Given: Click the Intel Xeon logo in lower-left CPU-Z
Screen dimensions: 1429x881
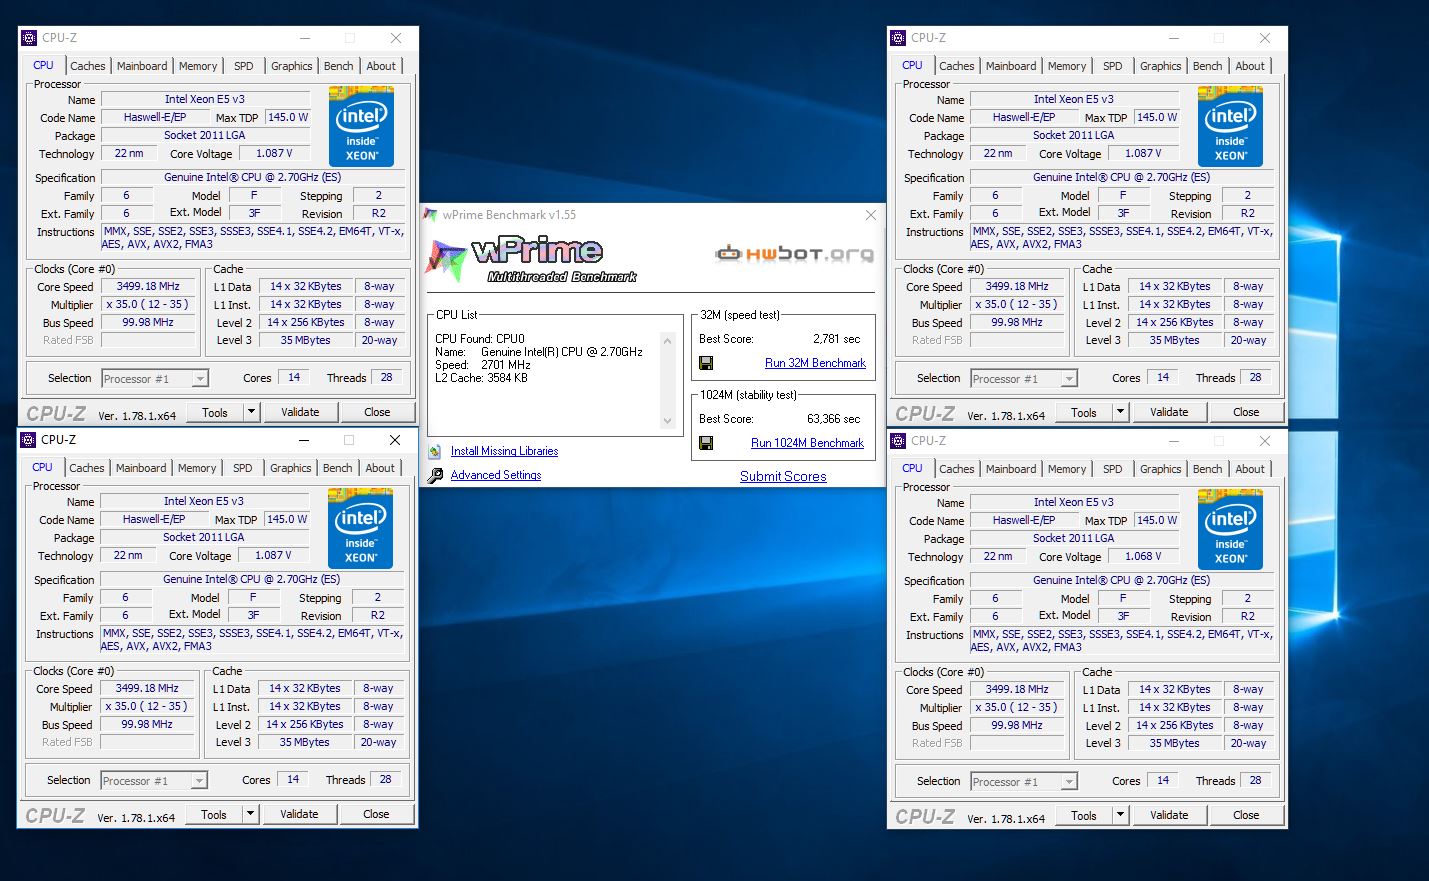Looking at the screenshot, I should (x=360, y=528).
